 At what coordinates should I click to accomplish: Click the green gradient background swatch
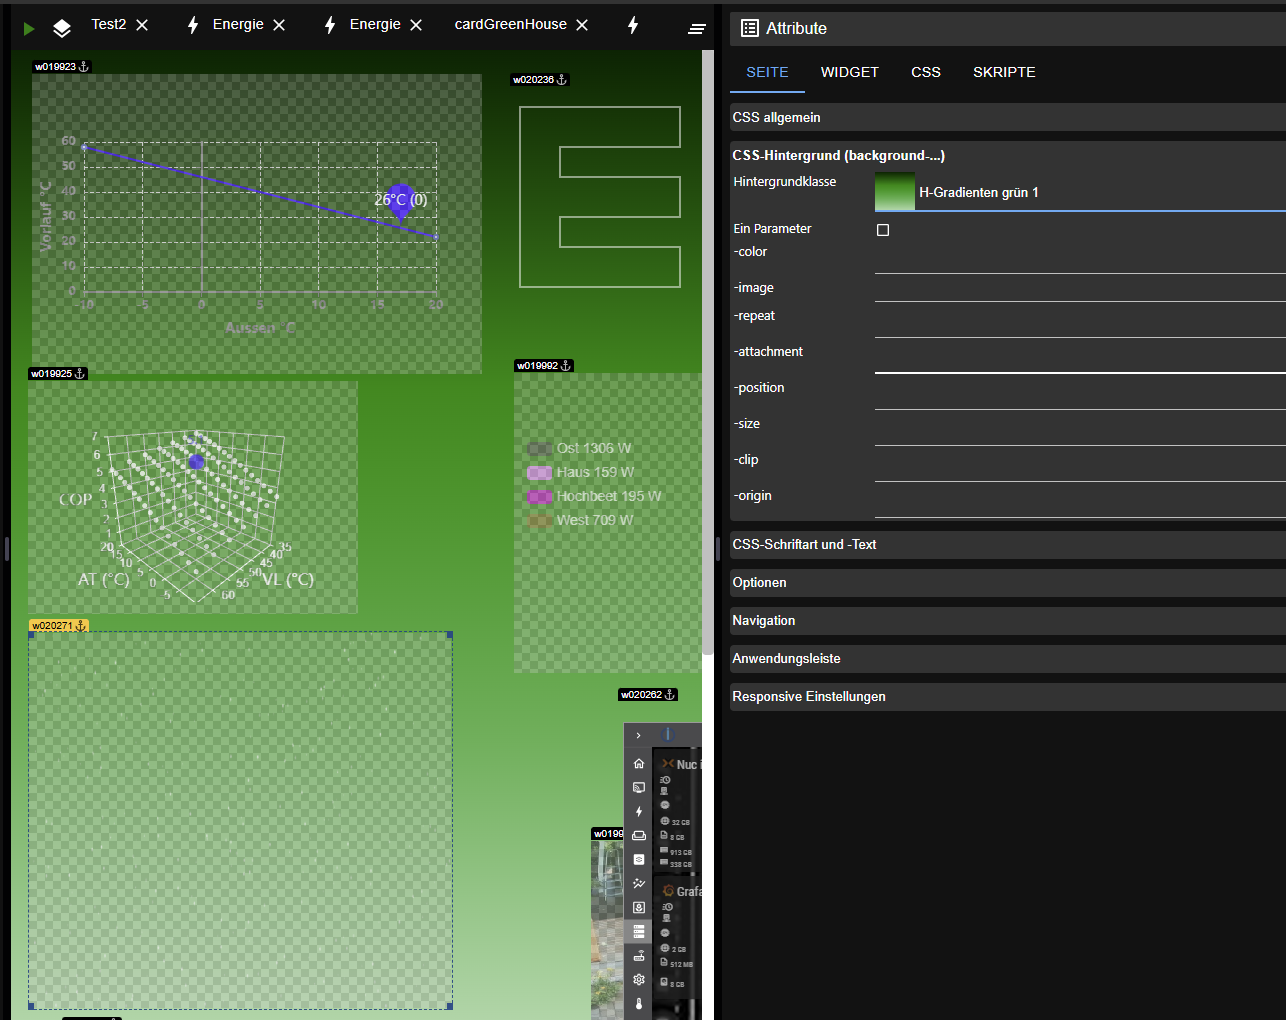point(895,191)
